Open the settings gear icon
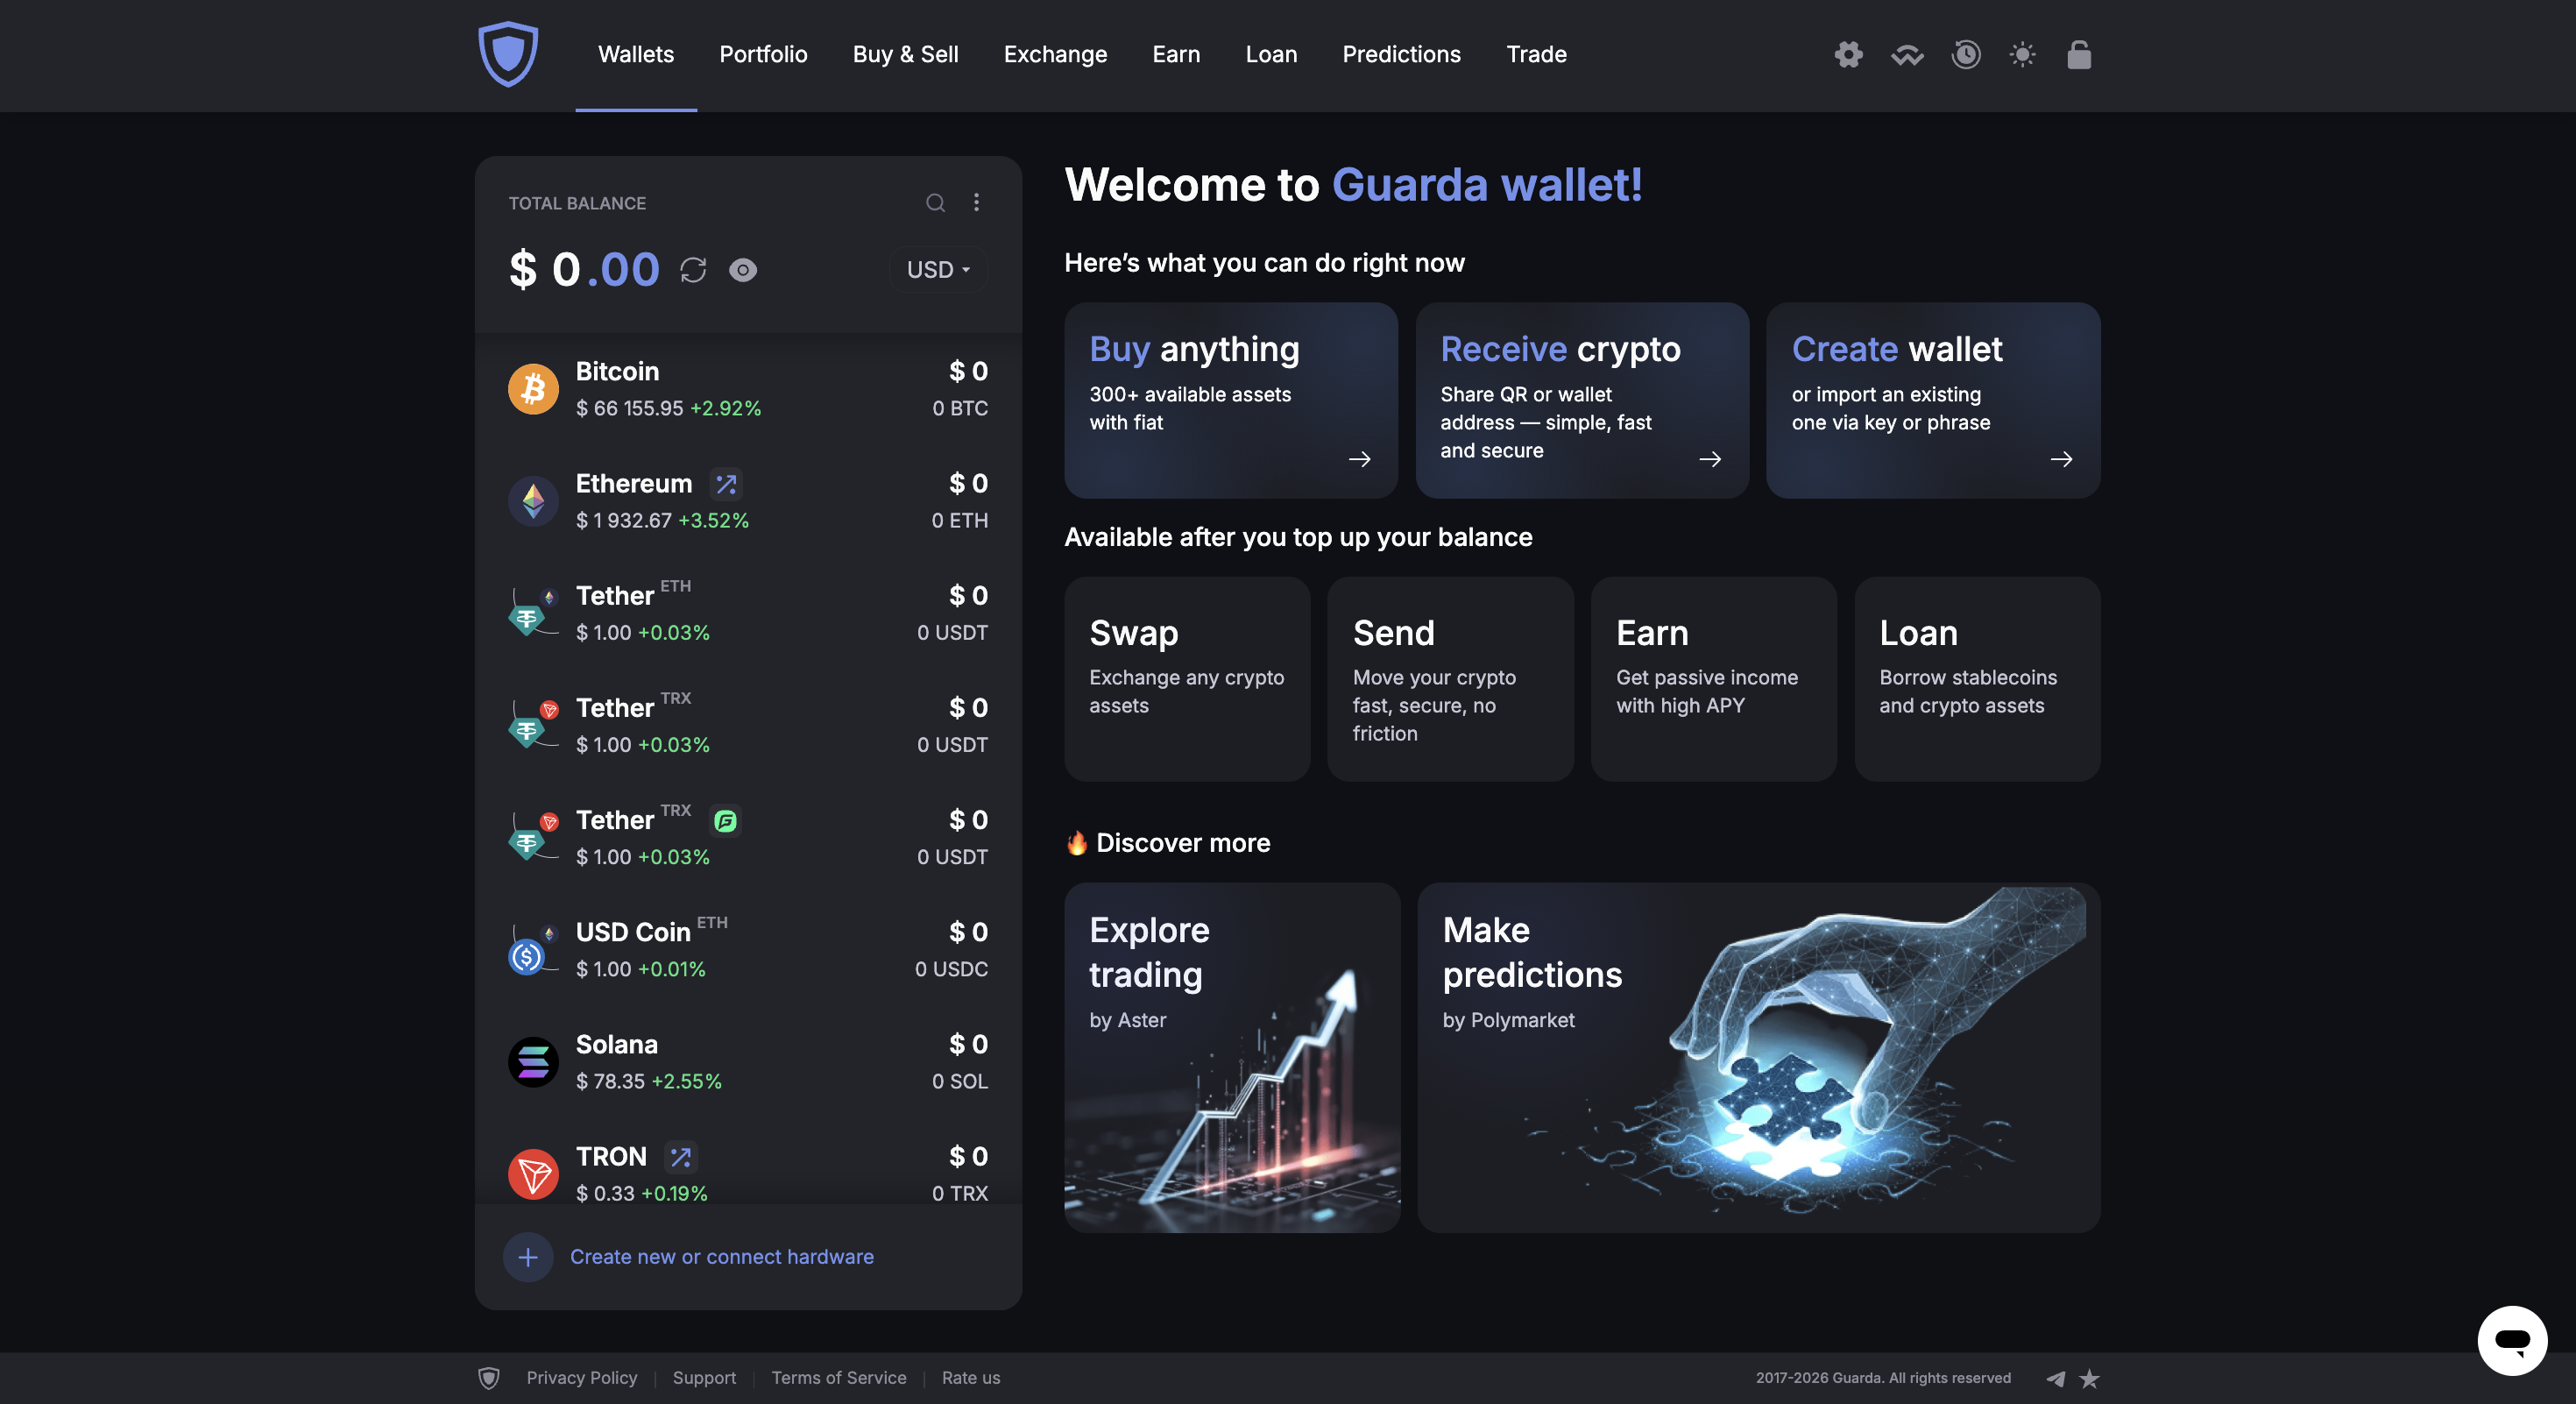Screen dimensions: 2576x1404 click(x=1848, y=54)
